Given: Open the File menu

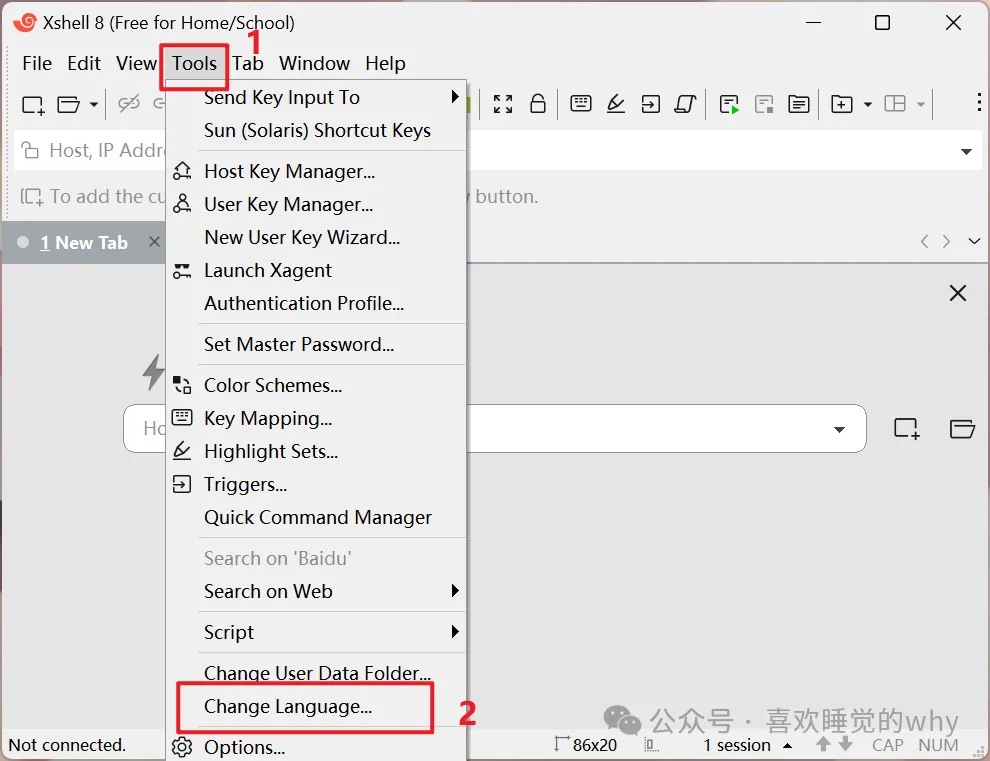Looking at the screenshot, I should [37, 63].
